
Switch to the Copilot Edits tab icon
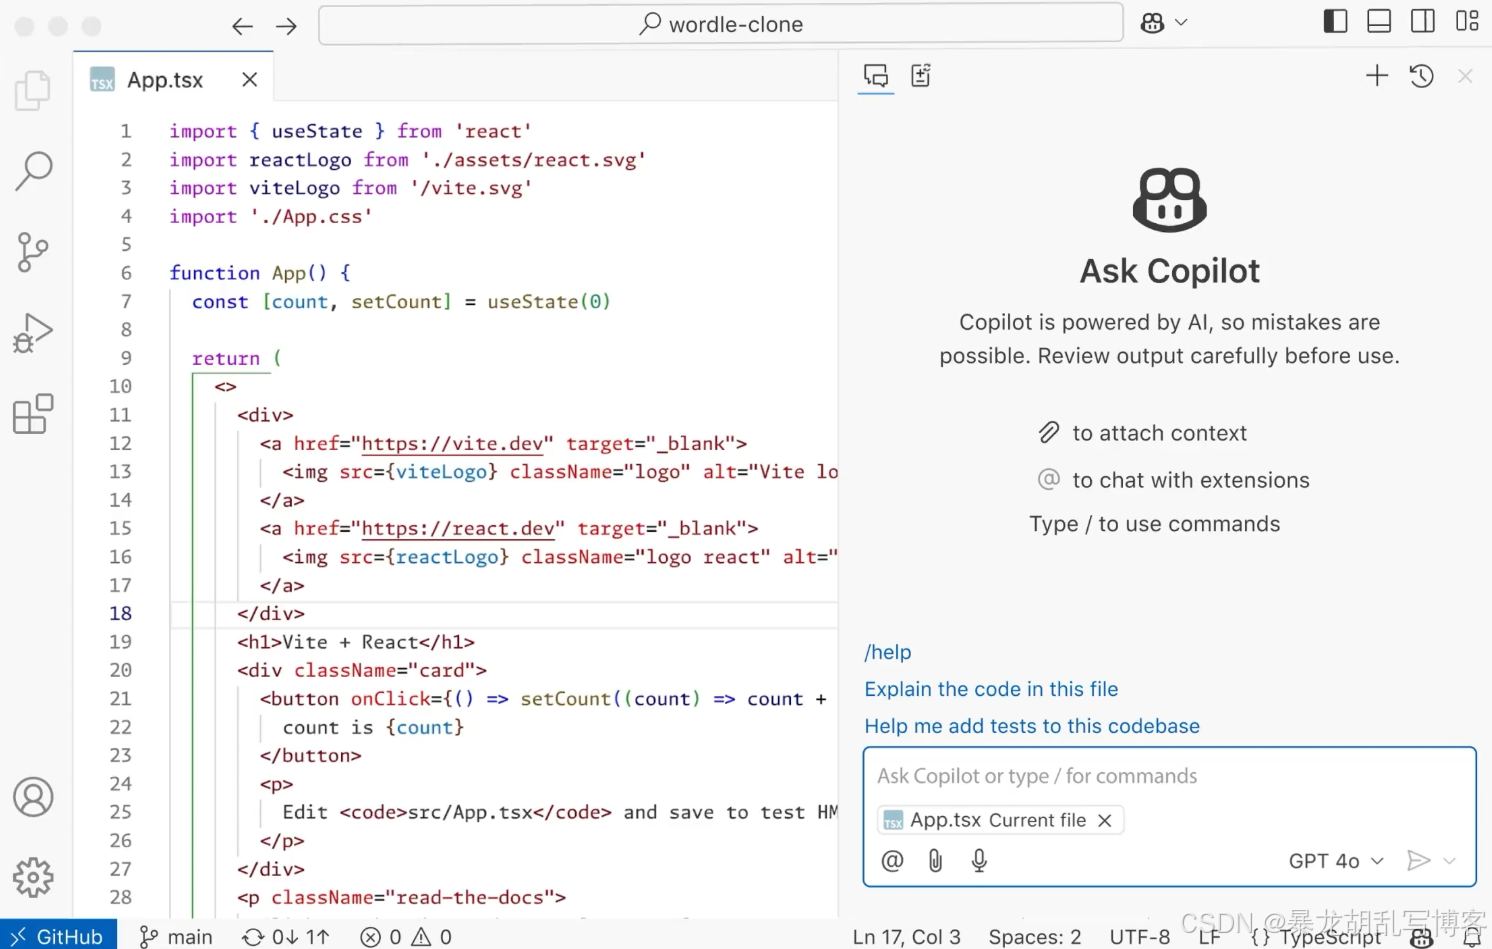coord(921,76)
